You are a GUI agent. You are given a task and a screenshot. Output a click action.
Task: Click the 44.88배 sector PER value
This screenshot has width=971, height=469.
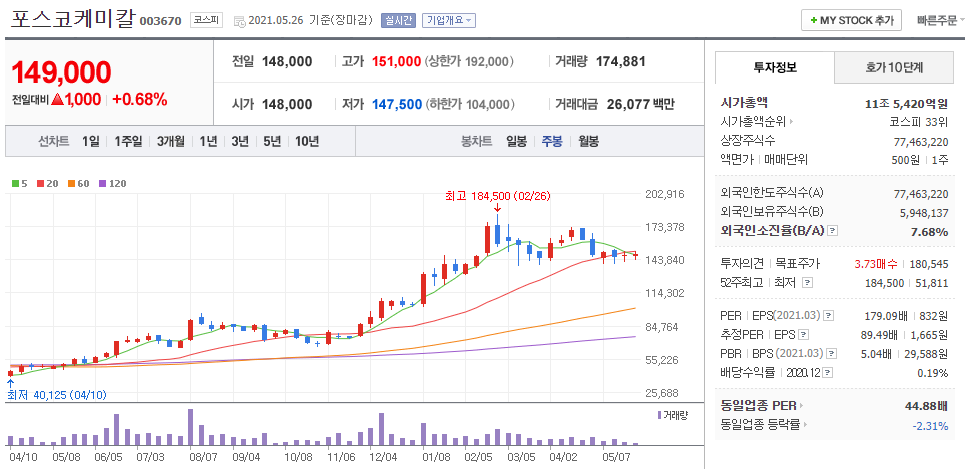(926, 406)
